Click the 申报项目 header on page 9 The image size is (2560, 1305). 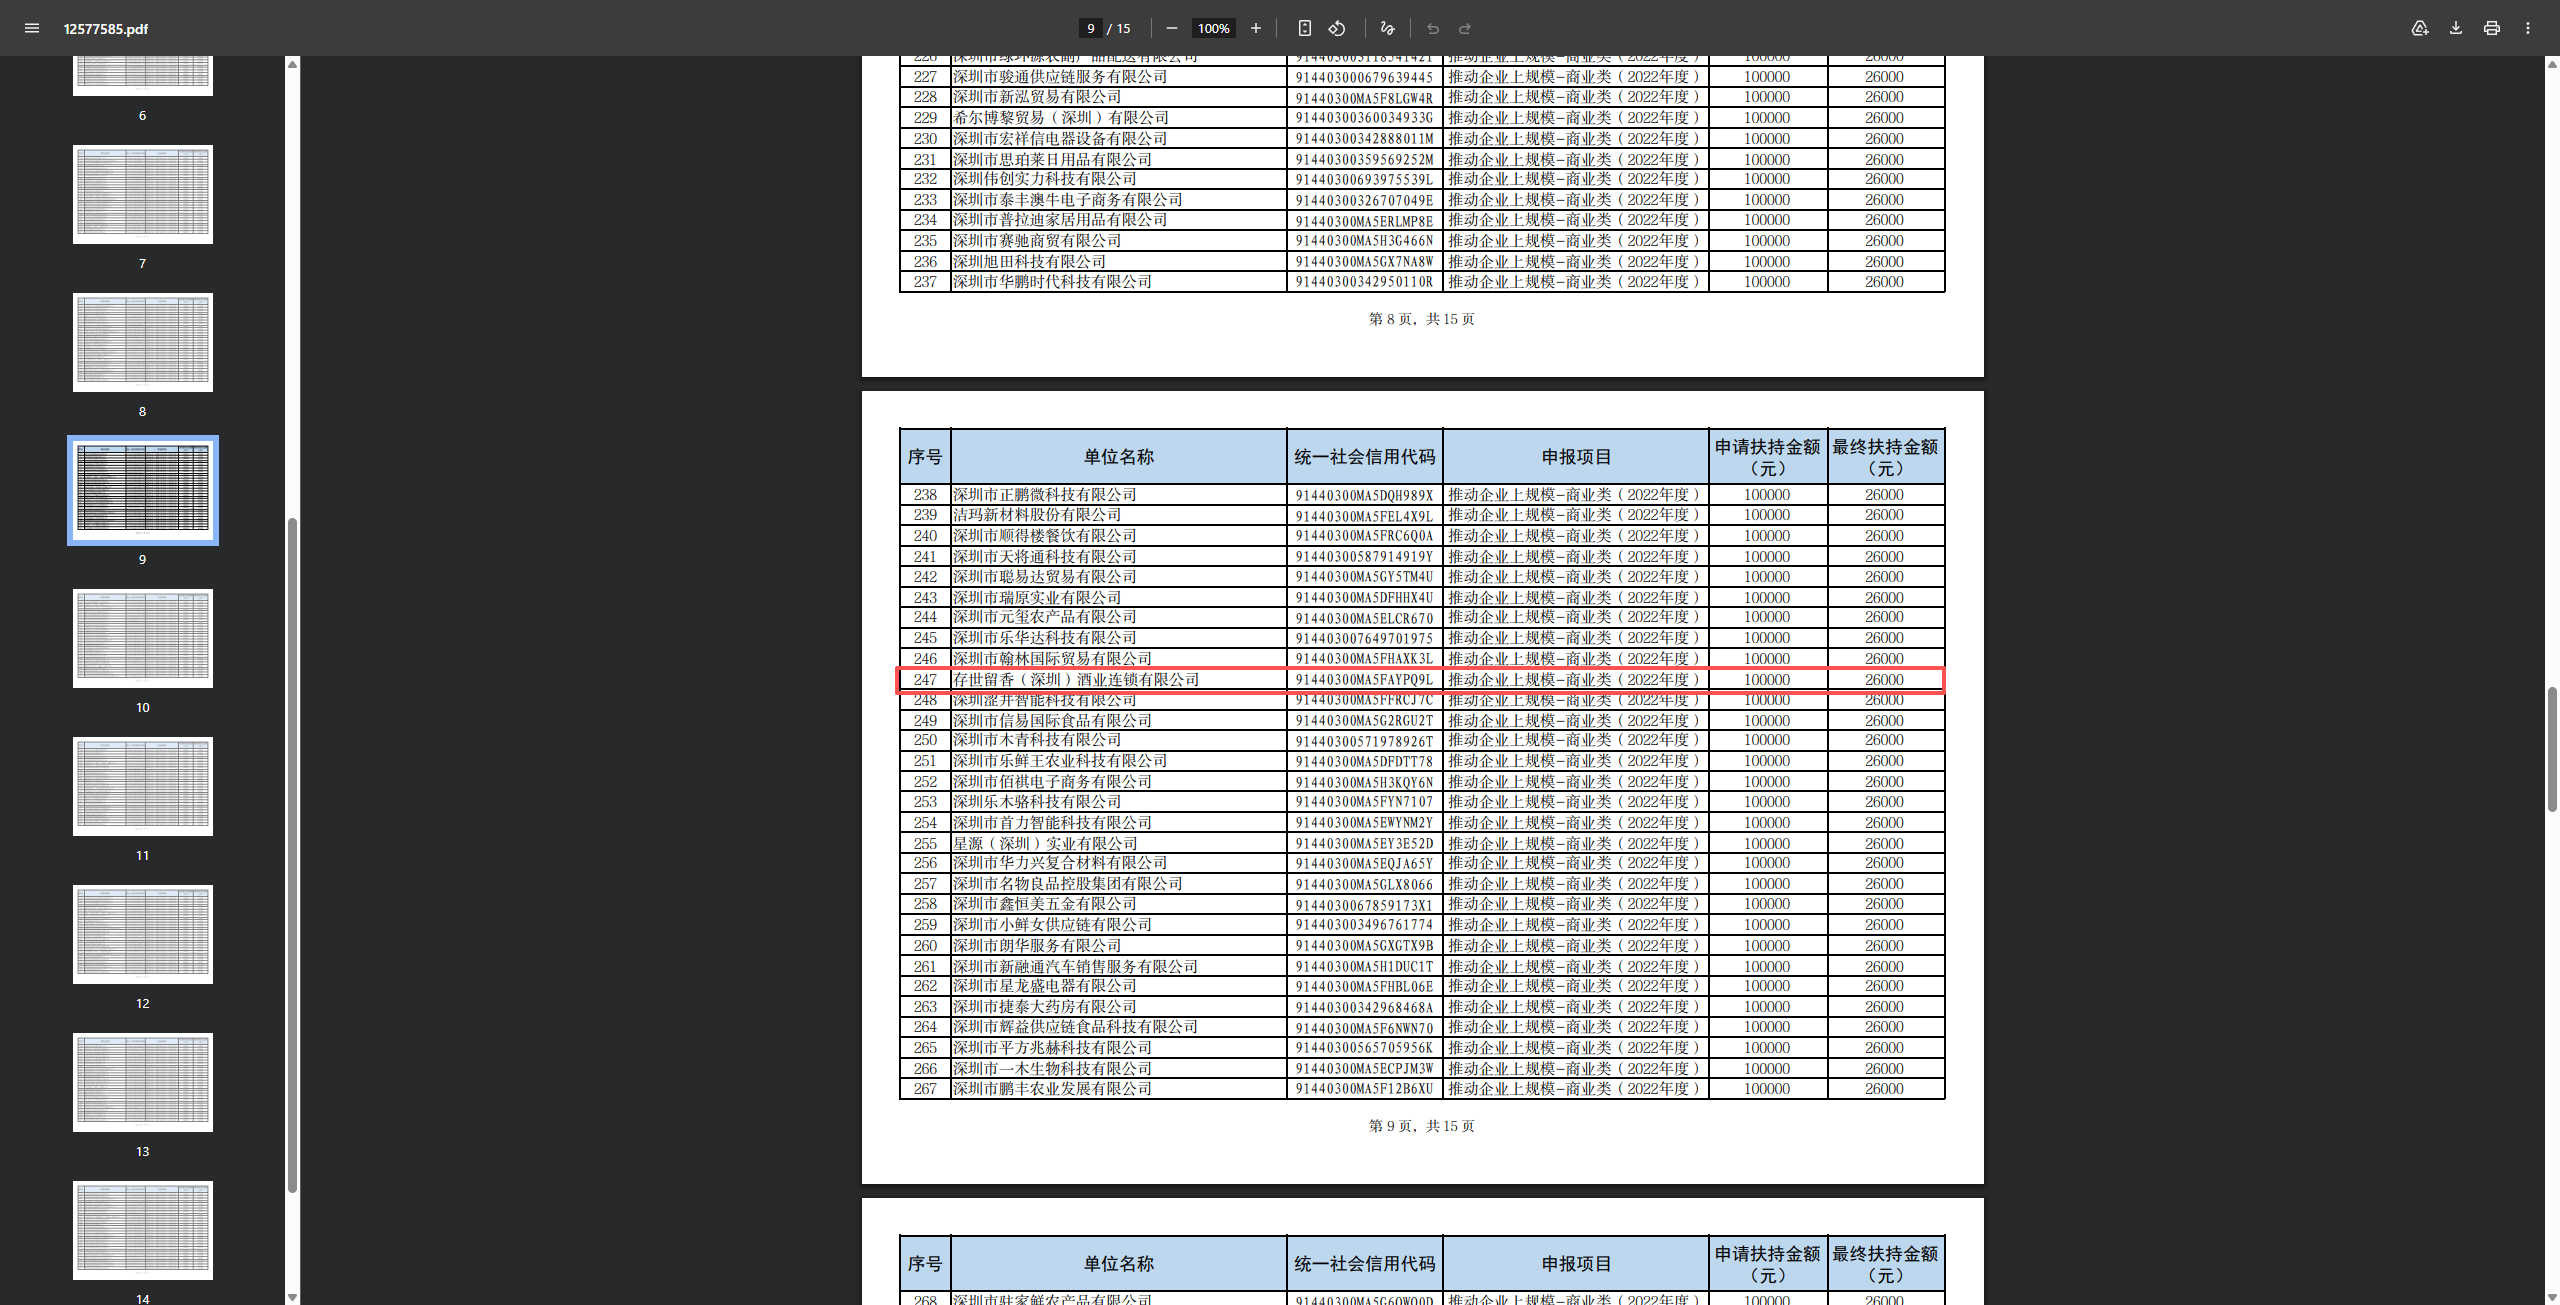click(x=1576, y=457)
